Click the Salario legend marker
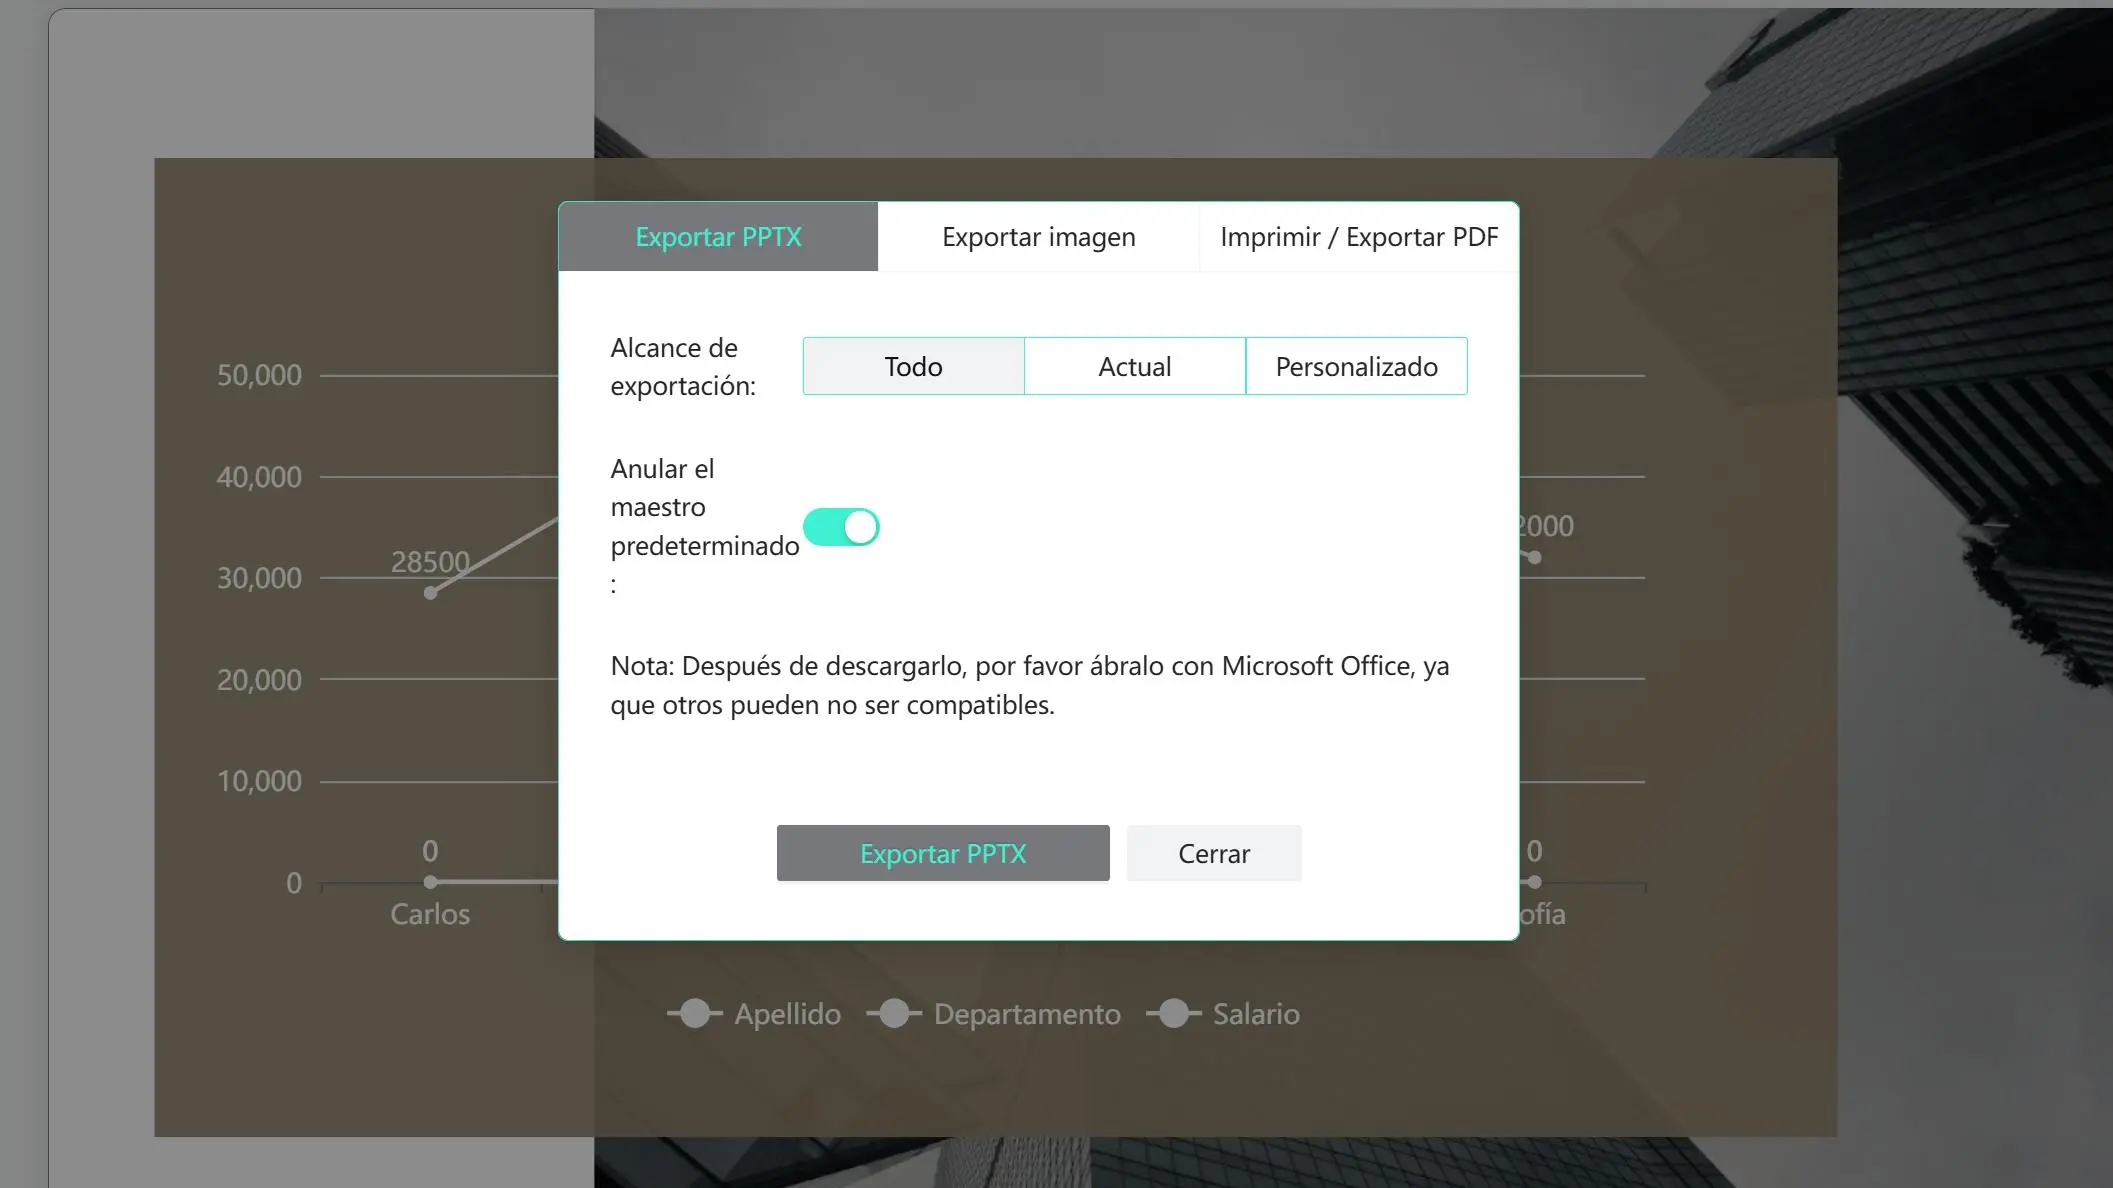Viewport: 2113px width, 1188px height. pos(1174,1013)
